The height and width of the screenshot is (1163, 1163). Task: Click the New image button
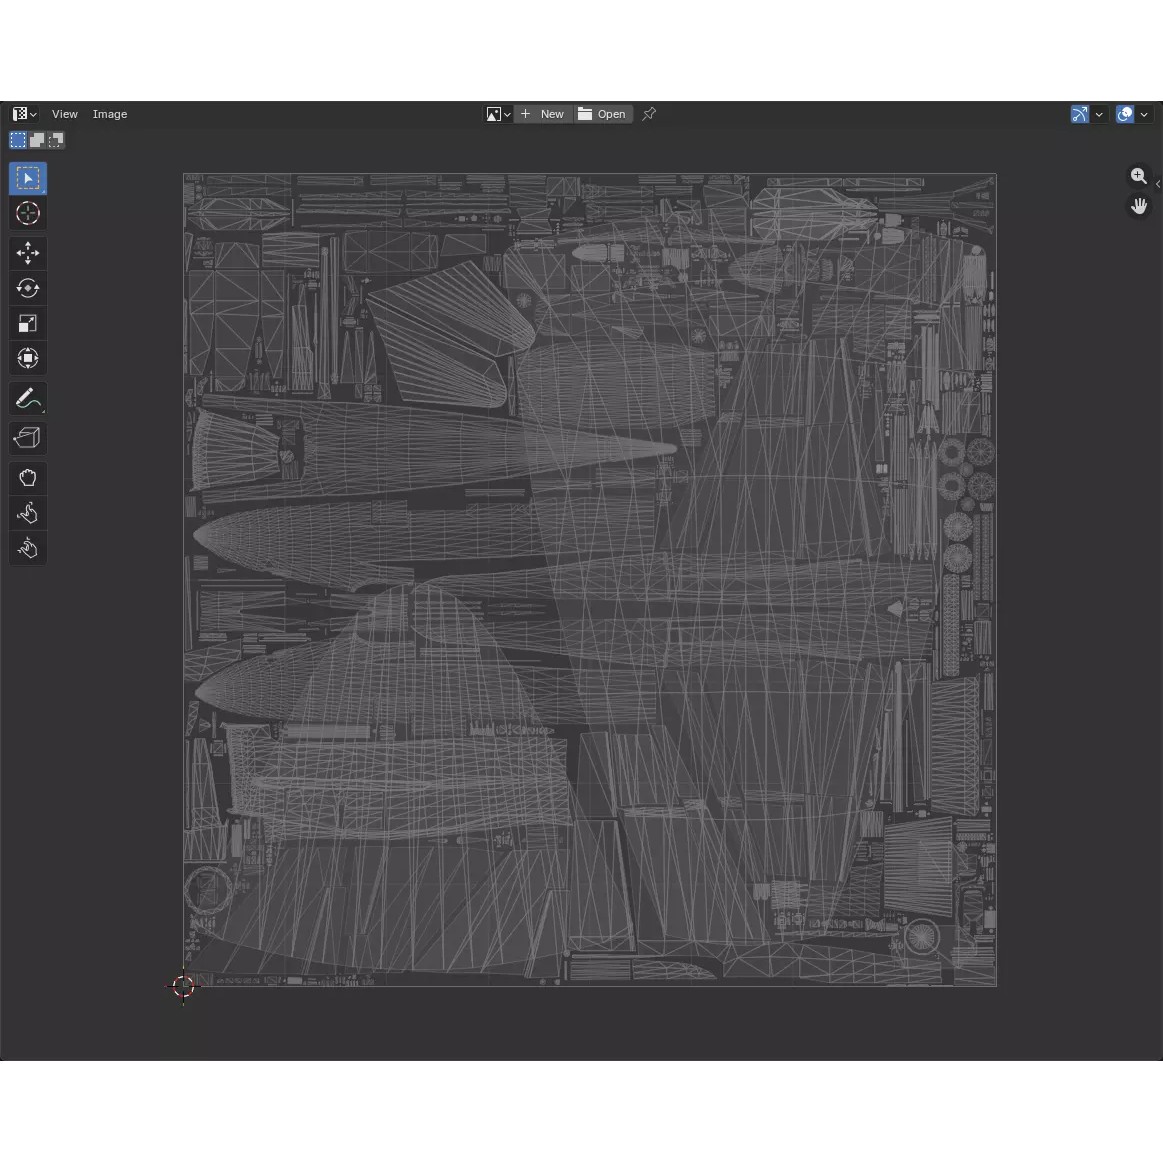coord(544,114)
